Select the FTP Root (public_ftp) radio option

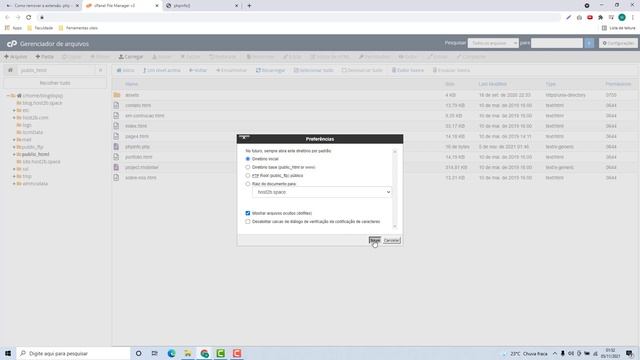pos(248,176)
